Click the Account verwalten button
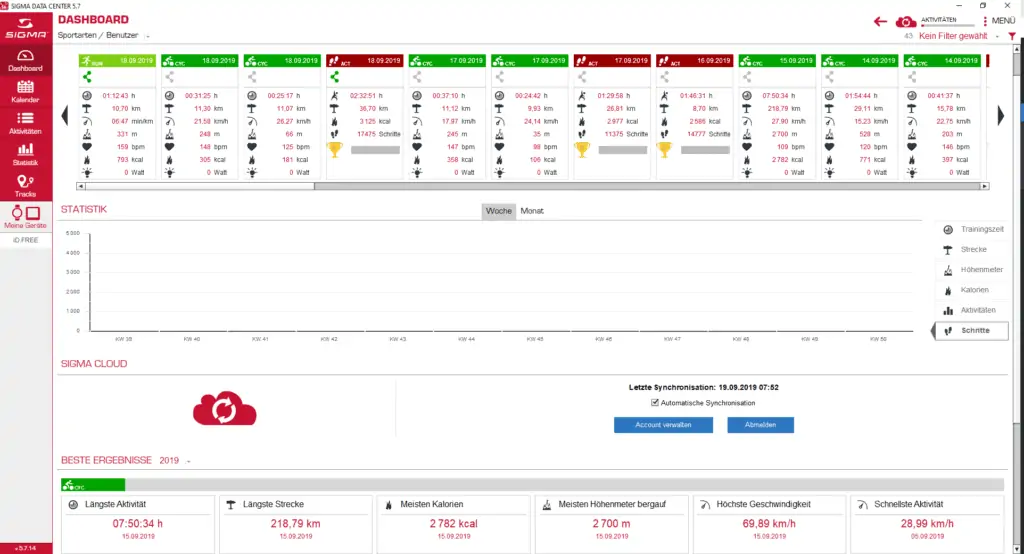Screen dimensions: 1024x554 [663, 425]
